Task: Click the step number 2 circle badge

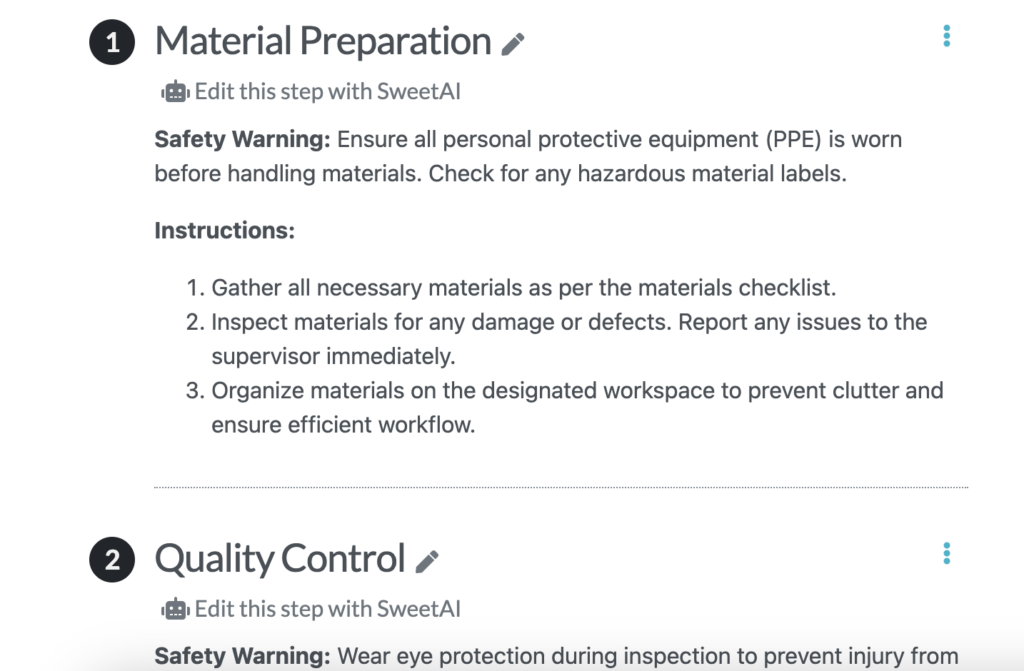Action: point(112,560)
